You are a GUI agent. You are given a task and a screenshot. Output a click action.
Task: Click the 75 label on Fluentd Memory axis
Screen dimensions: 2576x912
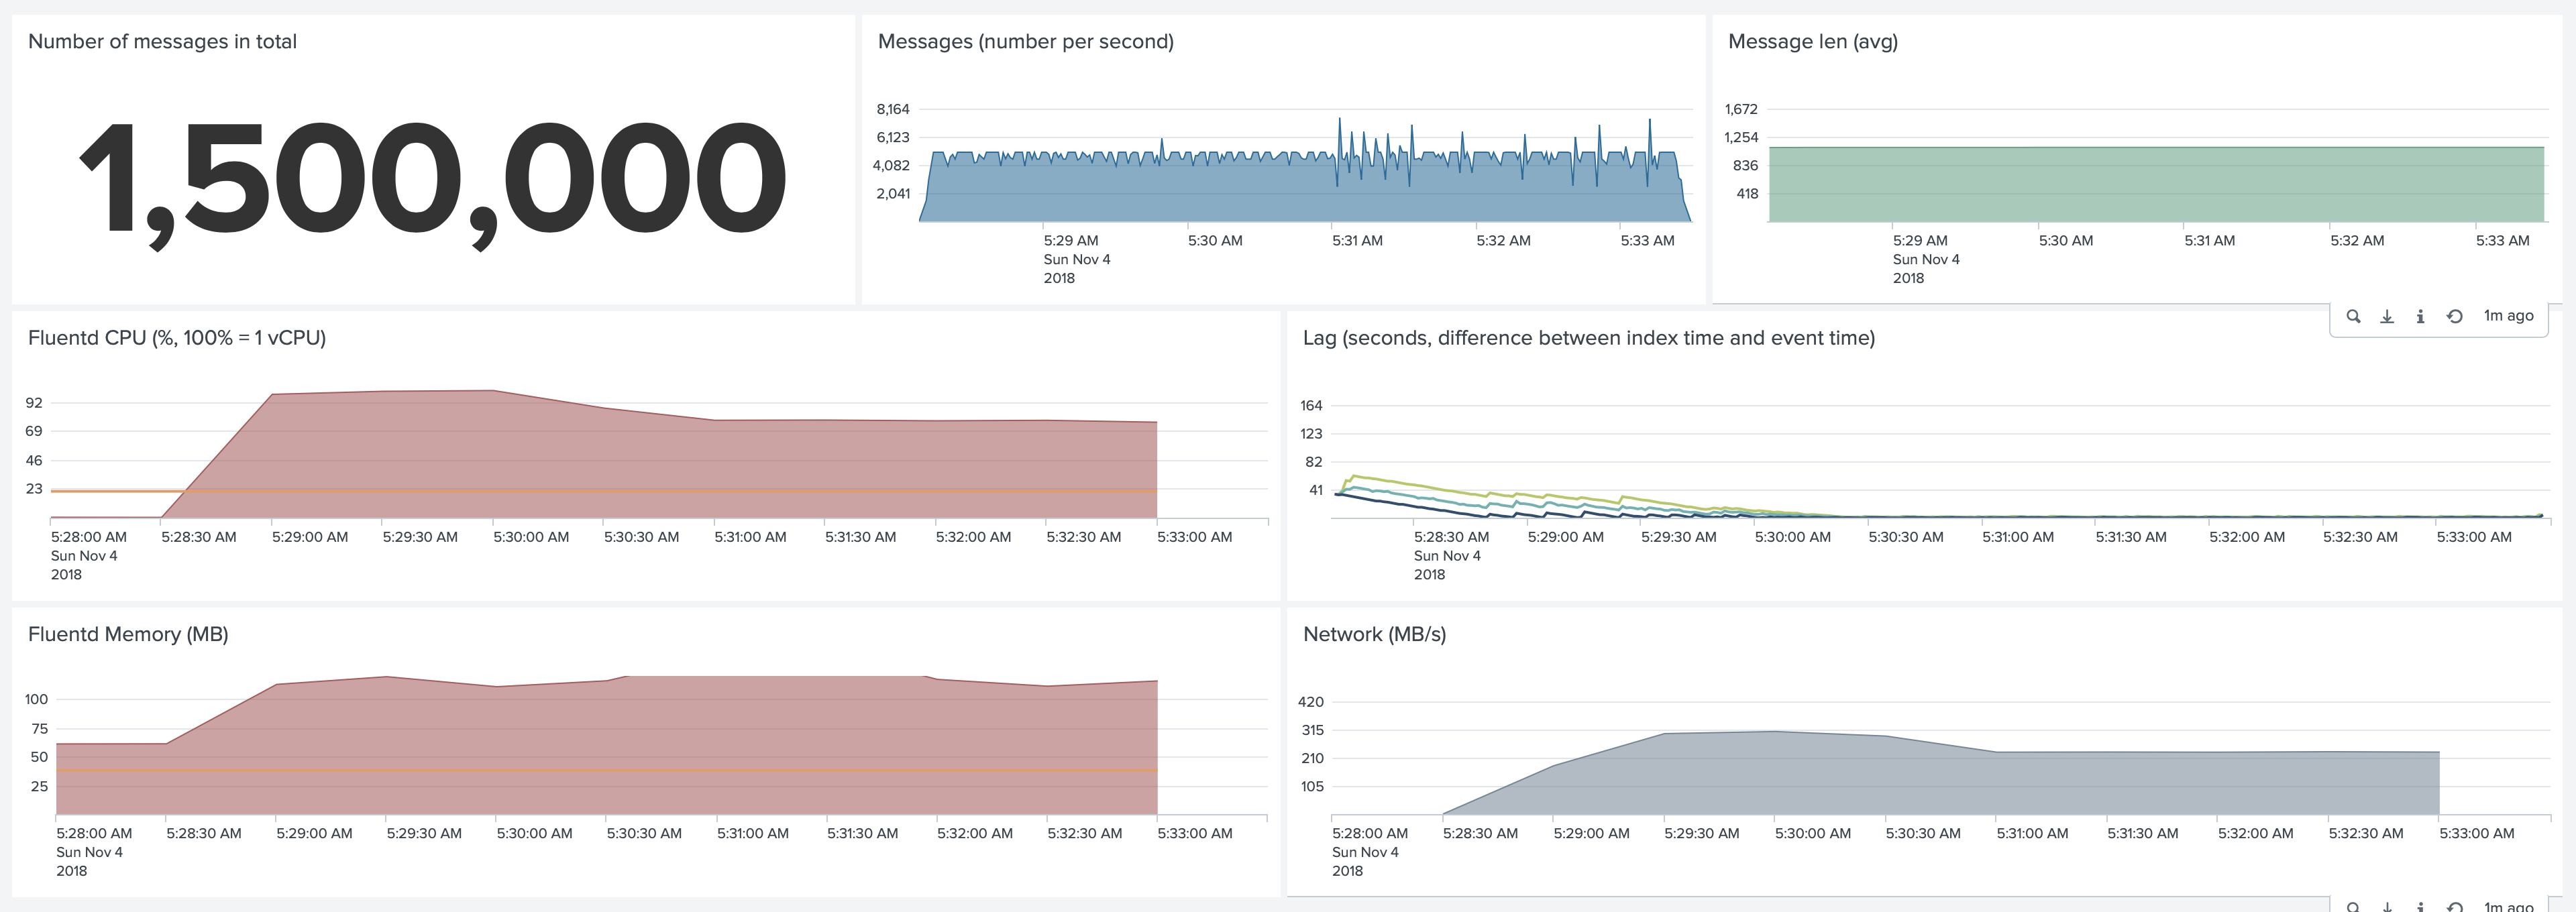[x=39, y=728]
